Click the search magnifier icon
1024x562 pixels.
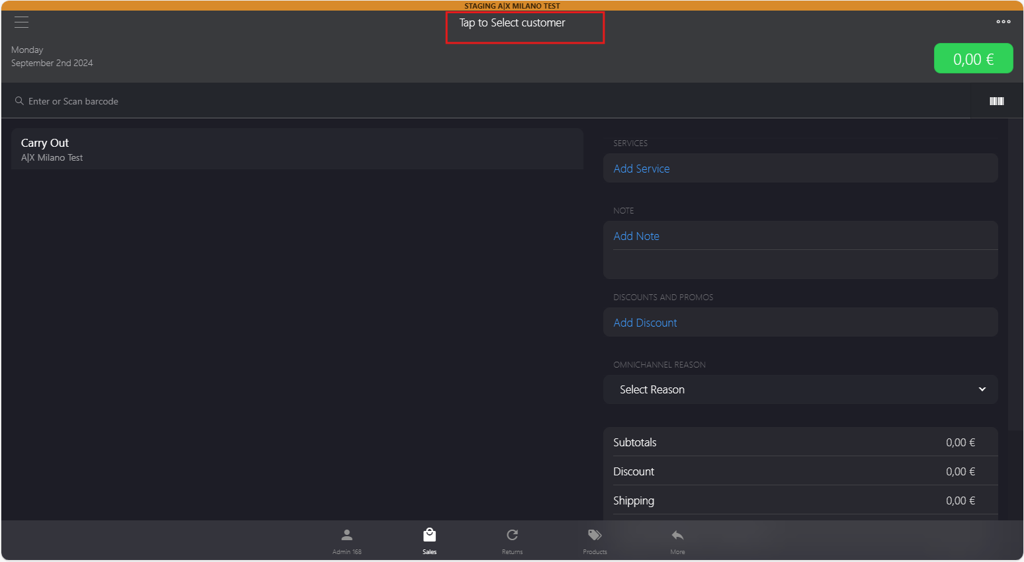click(x=19, y=101)
